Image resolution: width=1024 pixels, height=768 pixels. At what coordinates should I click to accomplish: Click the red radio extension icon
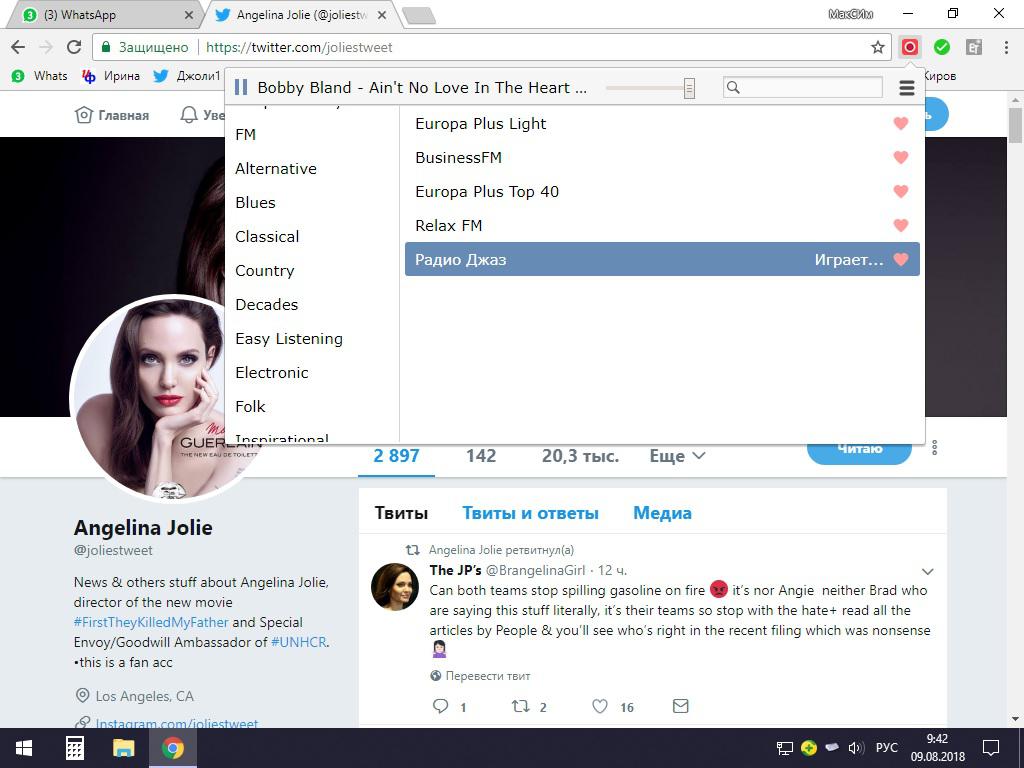point(910,47)
